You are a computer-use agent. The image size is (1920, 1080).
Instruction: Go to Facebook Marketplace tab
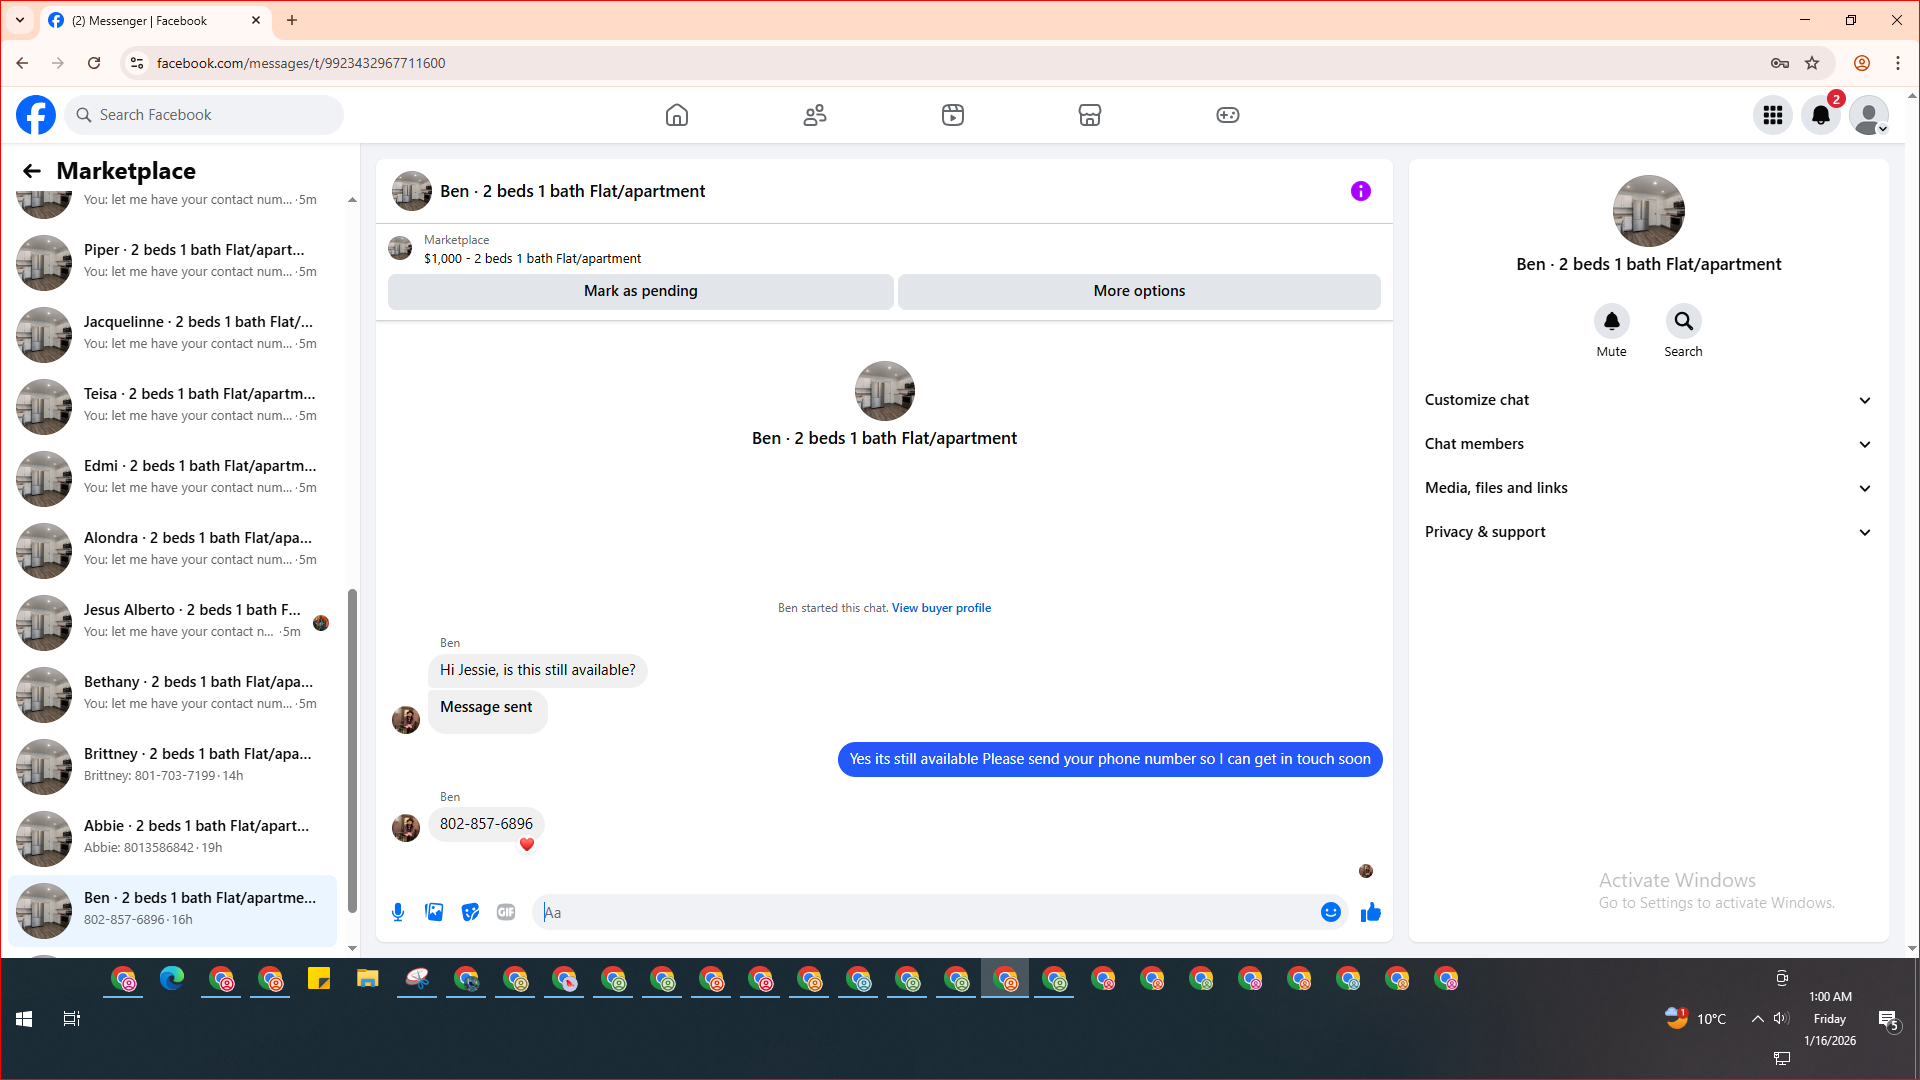pyautogui.click(x=1089, y=115)
